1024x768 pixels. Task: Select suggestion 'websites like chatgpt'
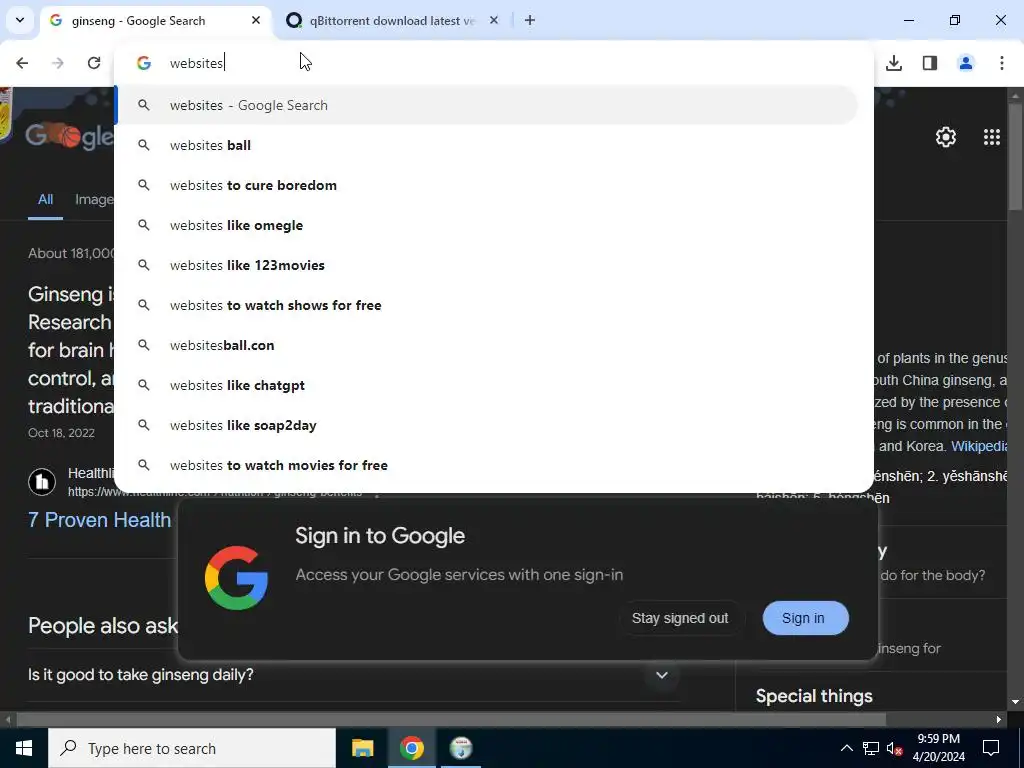pyautogui.click(x=487, y=385)
